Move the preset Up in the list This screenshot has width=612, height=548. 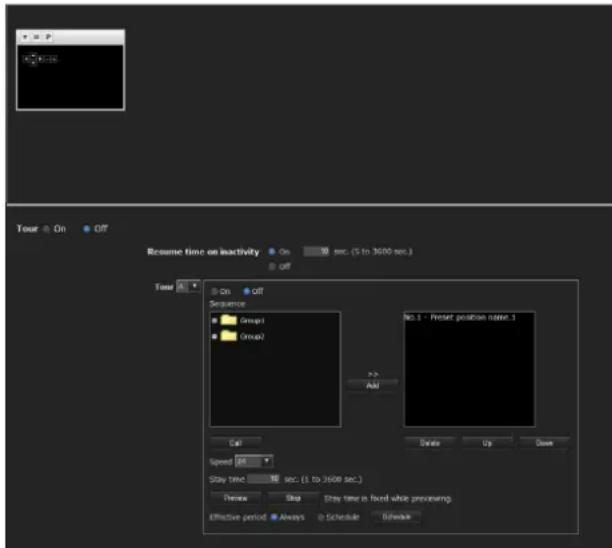point(487,443)
